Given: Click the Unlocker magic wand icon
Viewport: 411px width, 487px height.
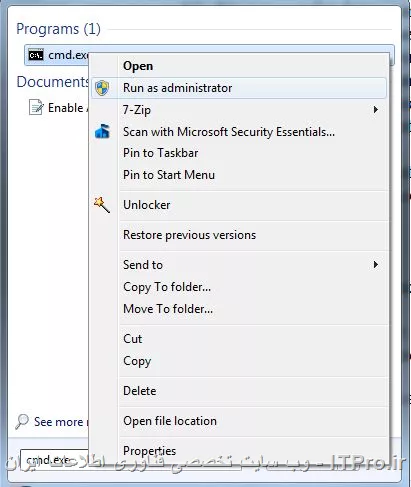Looking at the screenshot, I should tap(102, 205).
